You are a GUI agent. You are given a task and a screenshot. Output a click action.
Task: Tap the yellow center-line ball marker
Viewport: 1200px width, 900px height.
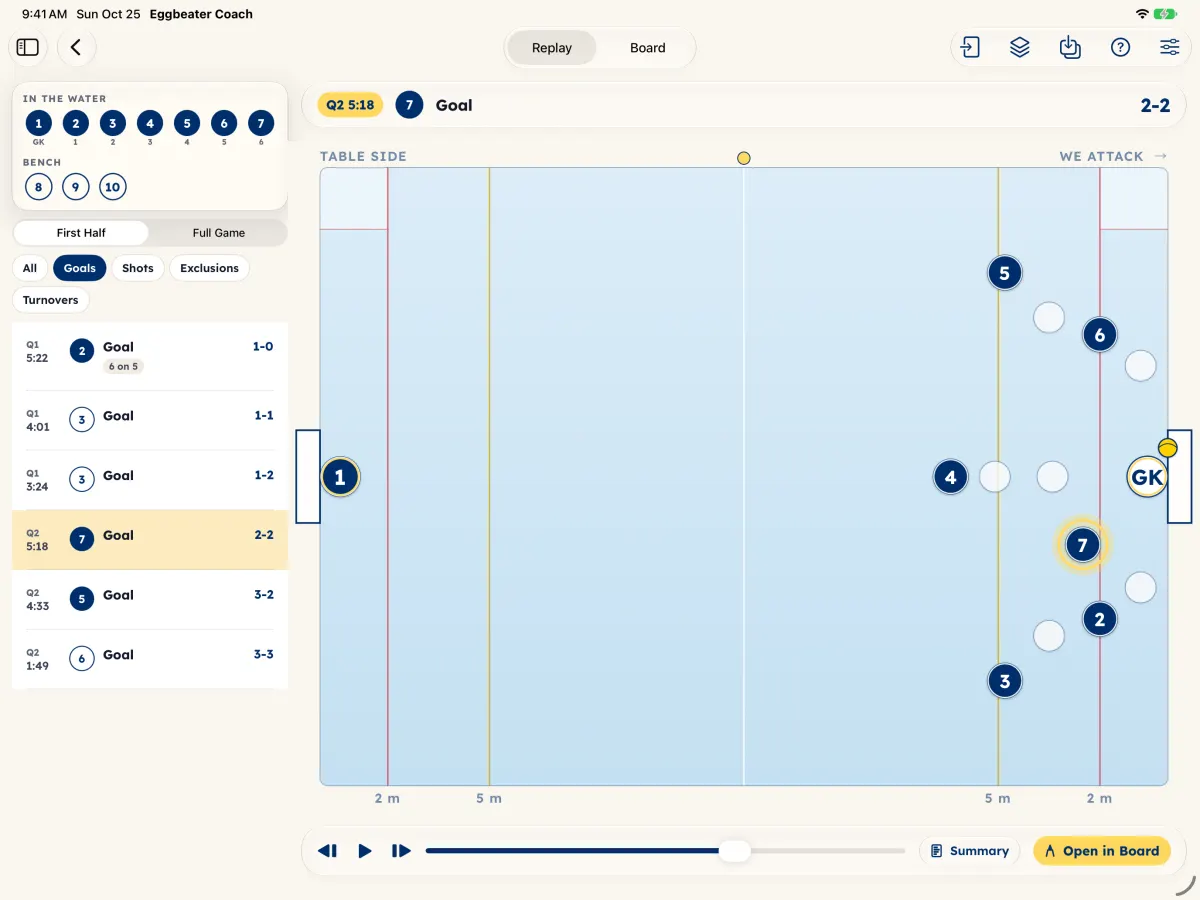pos(743,158)
